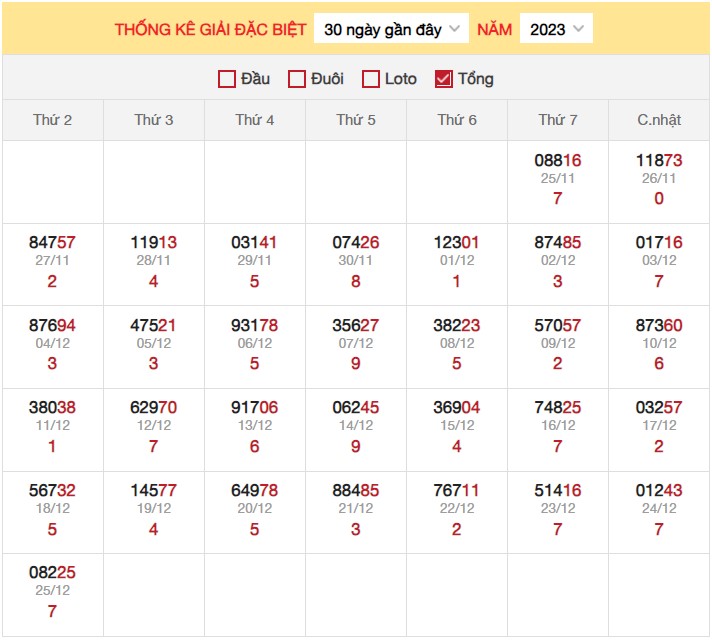This screenshot has width=712, height=640.
Task: Click result 01243 dated 24/12
Action: click(659, 490)
